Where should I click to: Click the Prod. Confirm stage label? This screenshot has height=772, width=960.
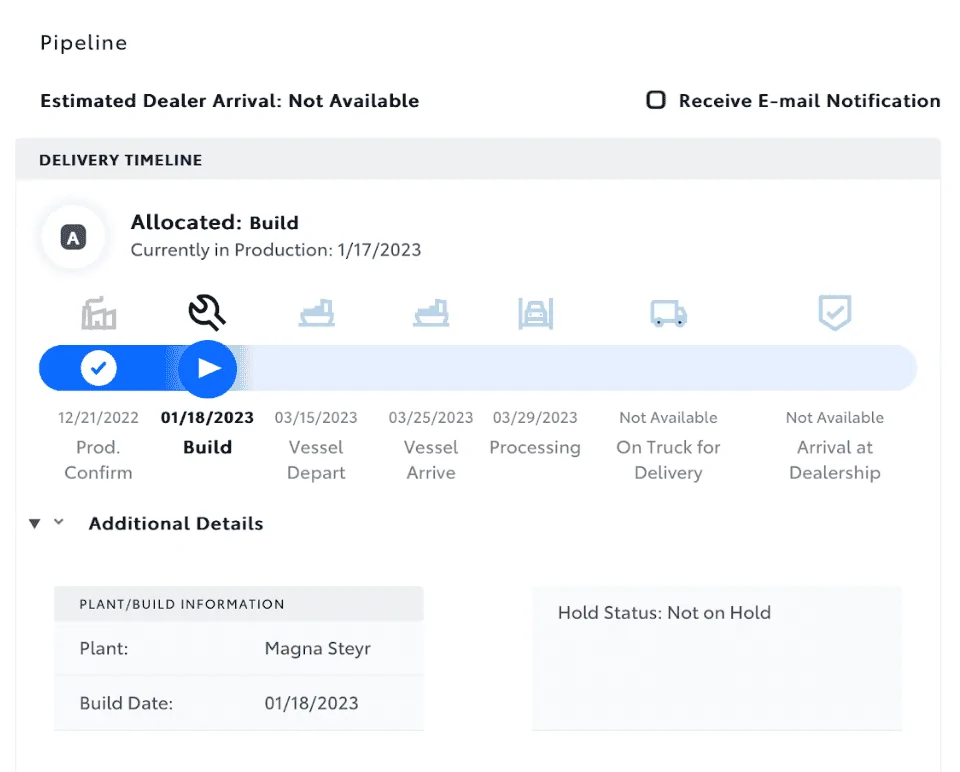click(98, 460)
